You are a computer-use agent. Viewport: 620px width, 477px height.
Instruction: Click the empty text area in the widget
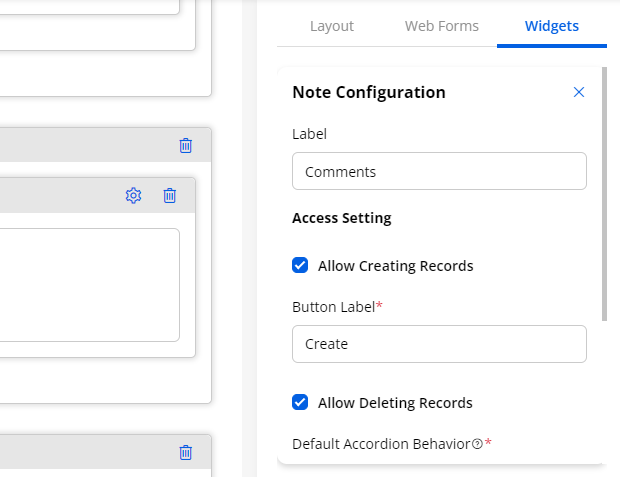click(88, 285)
